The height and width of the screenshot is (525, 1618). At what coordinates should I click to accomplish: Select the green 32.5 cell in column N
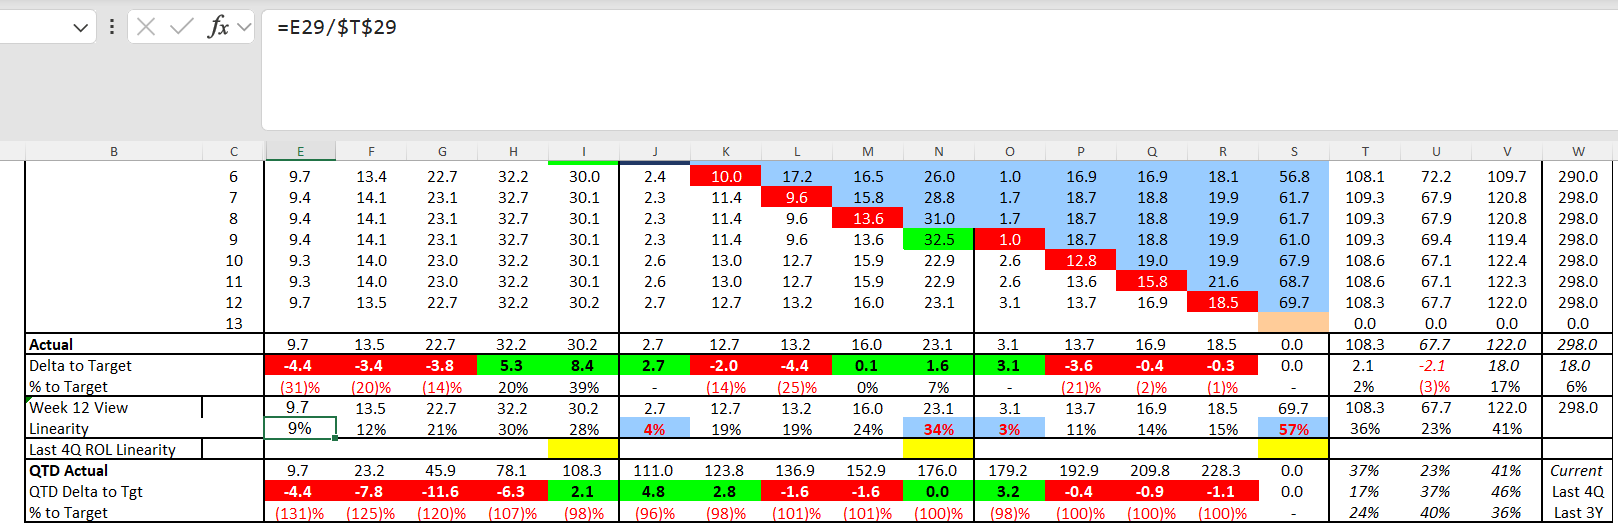tap(938, 240)
